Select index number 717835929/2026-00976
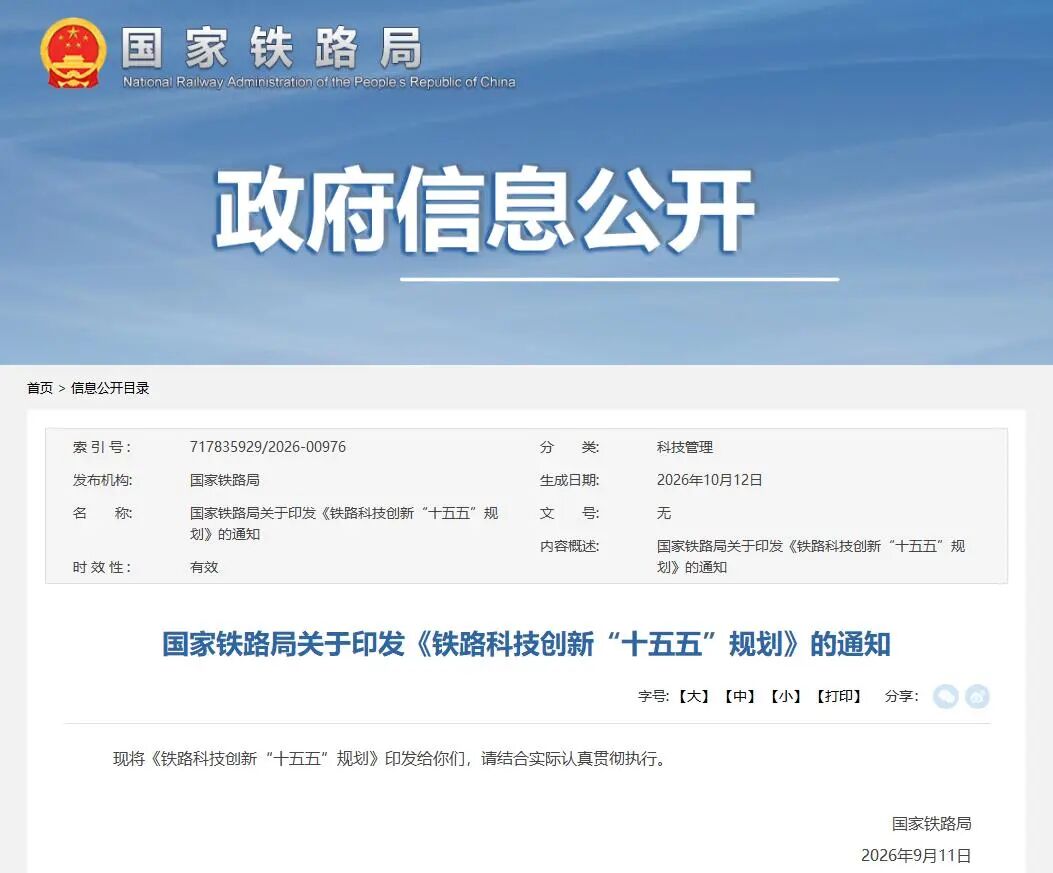 (x=268, y=447)
